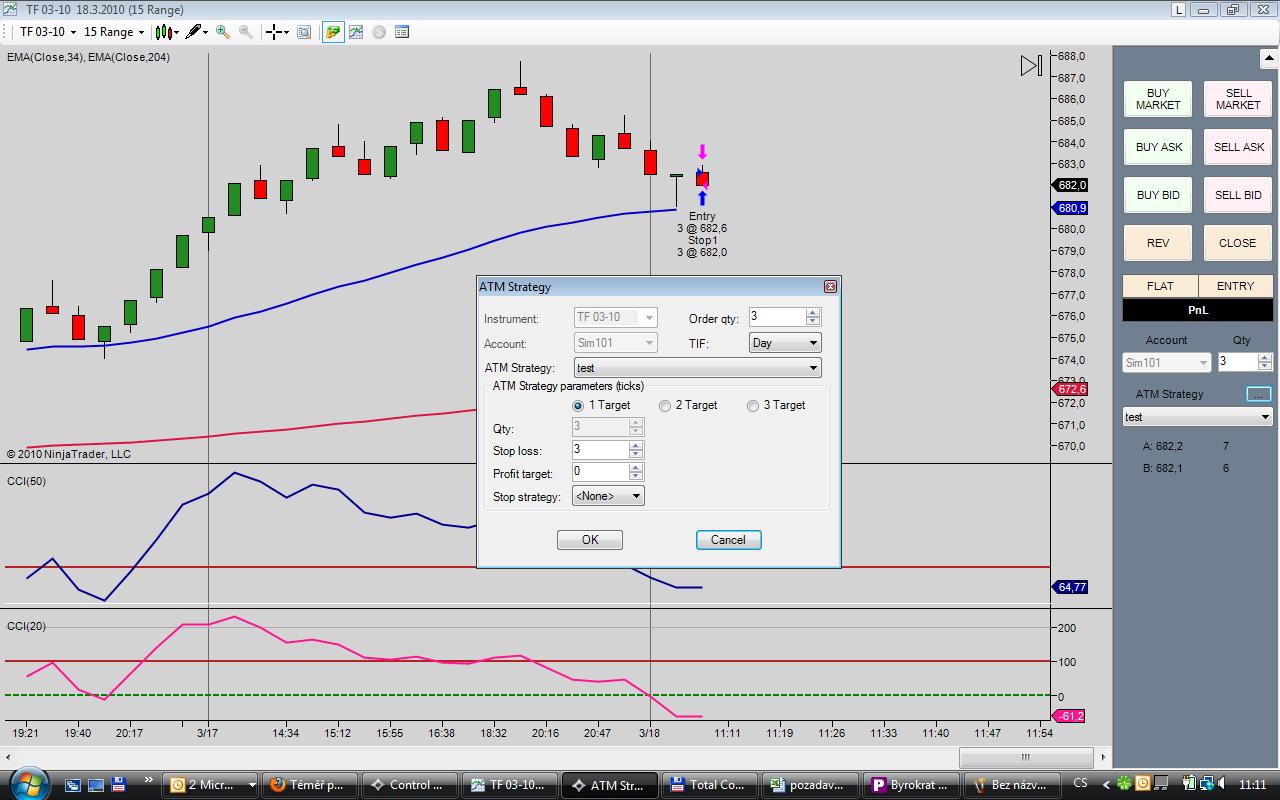This screenshot has height=800, width=1280.
Task: Expand ATM Strategy dropdown in dialog
Action: tap(697, 368)
